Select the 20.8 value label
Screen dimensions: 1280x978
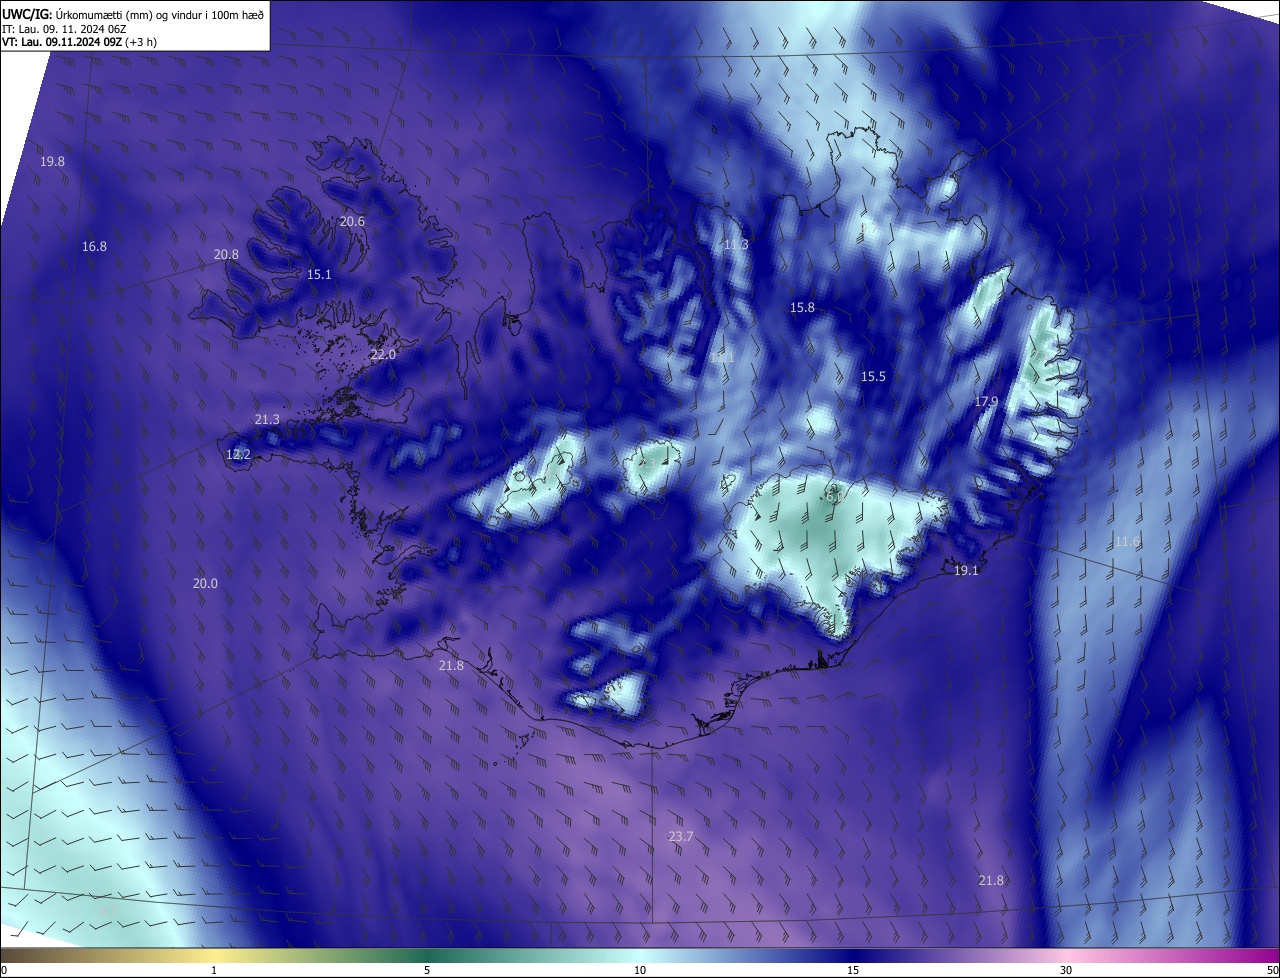click(226, 255)
